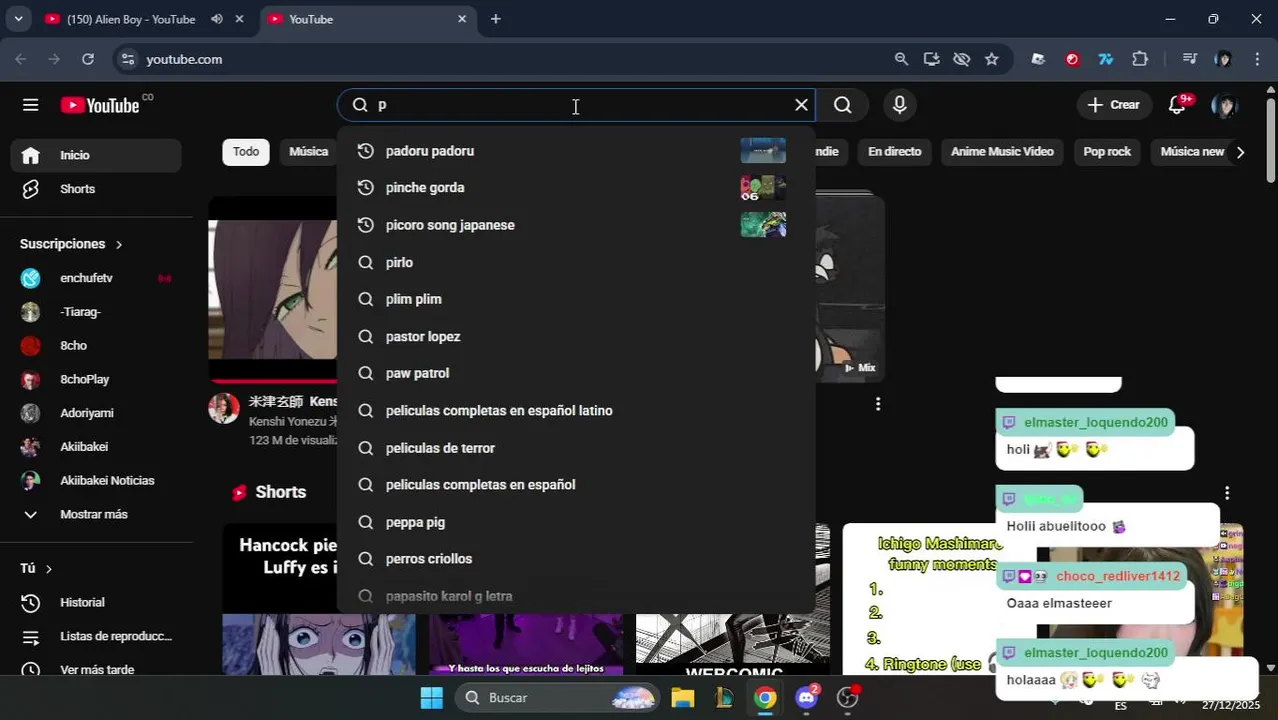Choose peliculas completas en español latino

[x=576, y=411]
